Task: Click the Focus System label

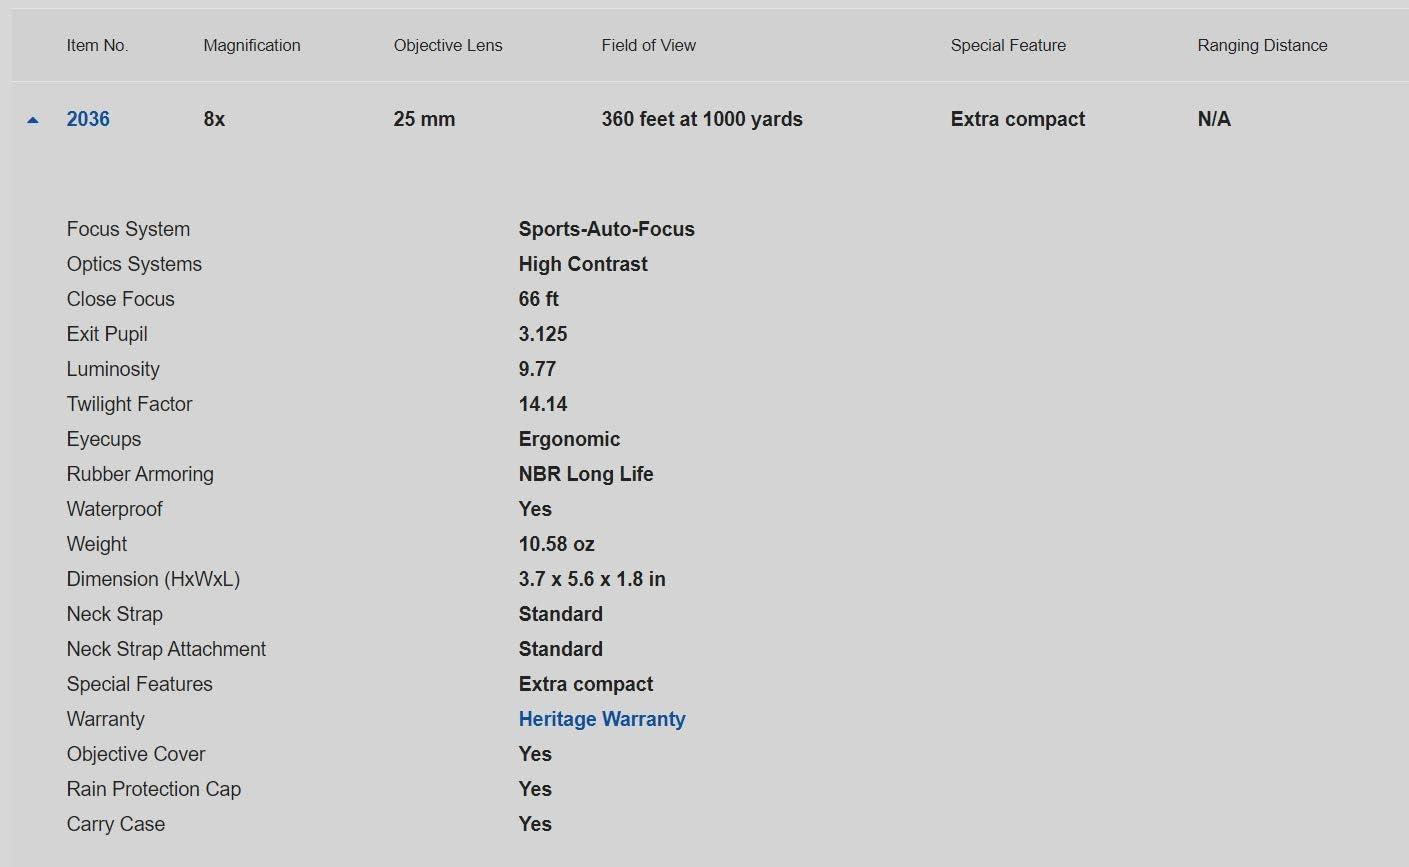Action: click(x=128, y=229)
